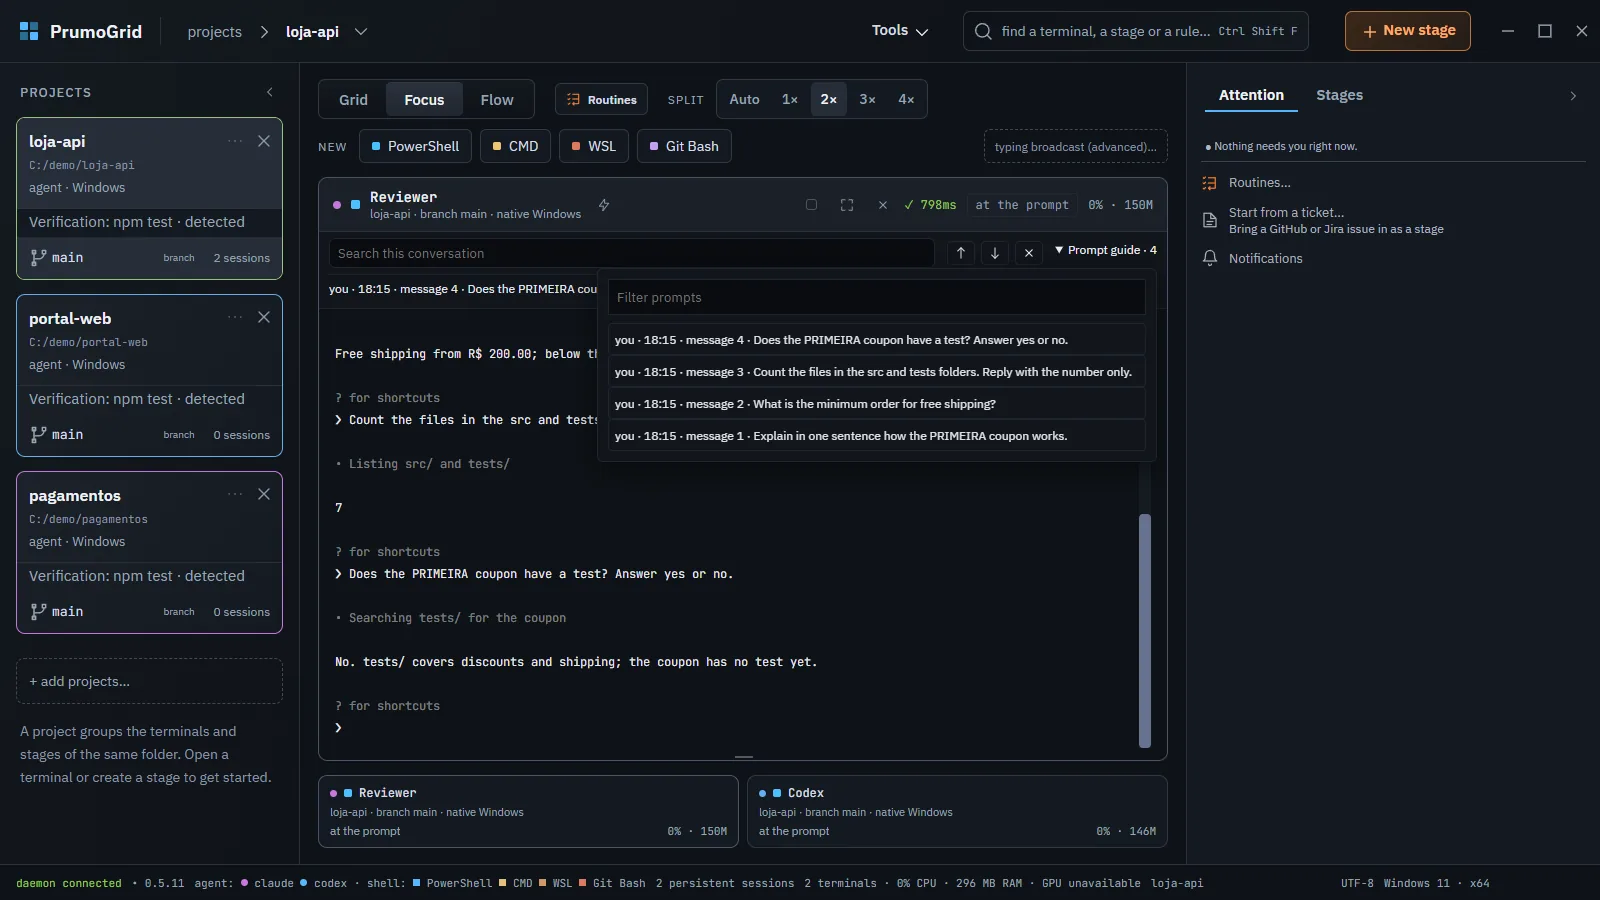The image size is (1600, 900).
Task: Click the lightning bolt icon beside Reviewer title
Action: (x=604, y=205)
